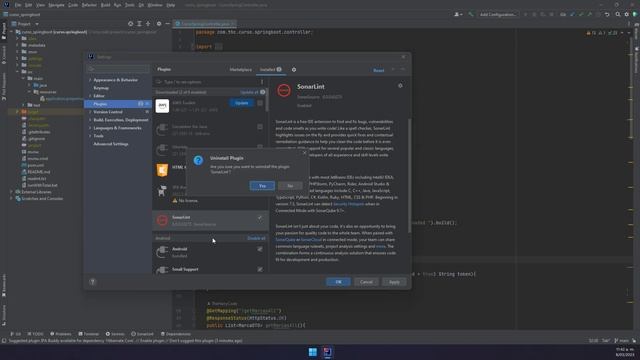Screen dimensions: 640x360
Task: Select the Android plugin in the list
Action: [x=210, y=252]
